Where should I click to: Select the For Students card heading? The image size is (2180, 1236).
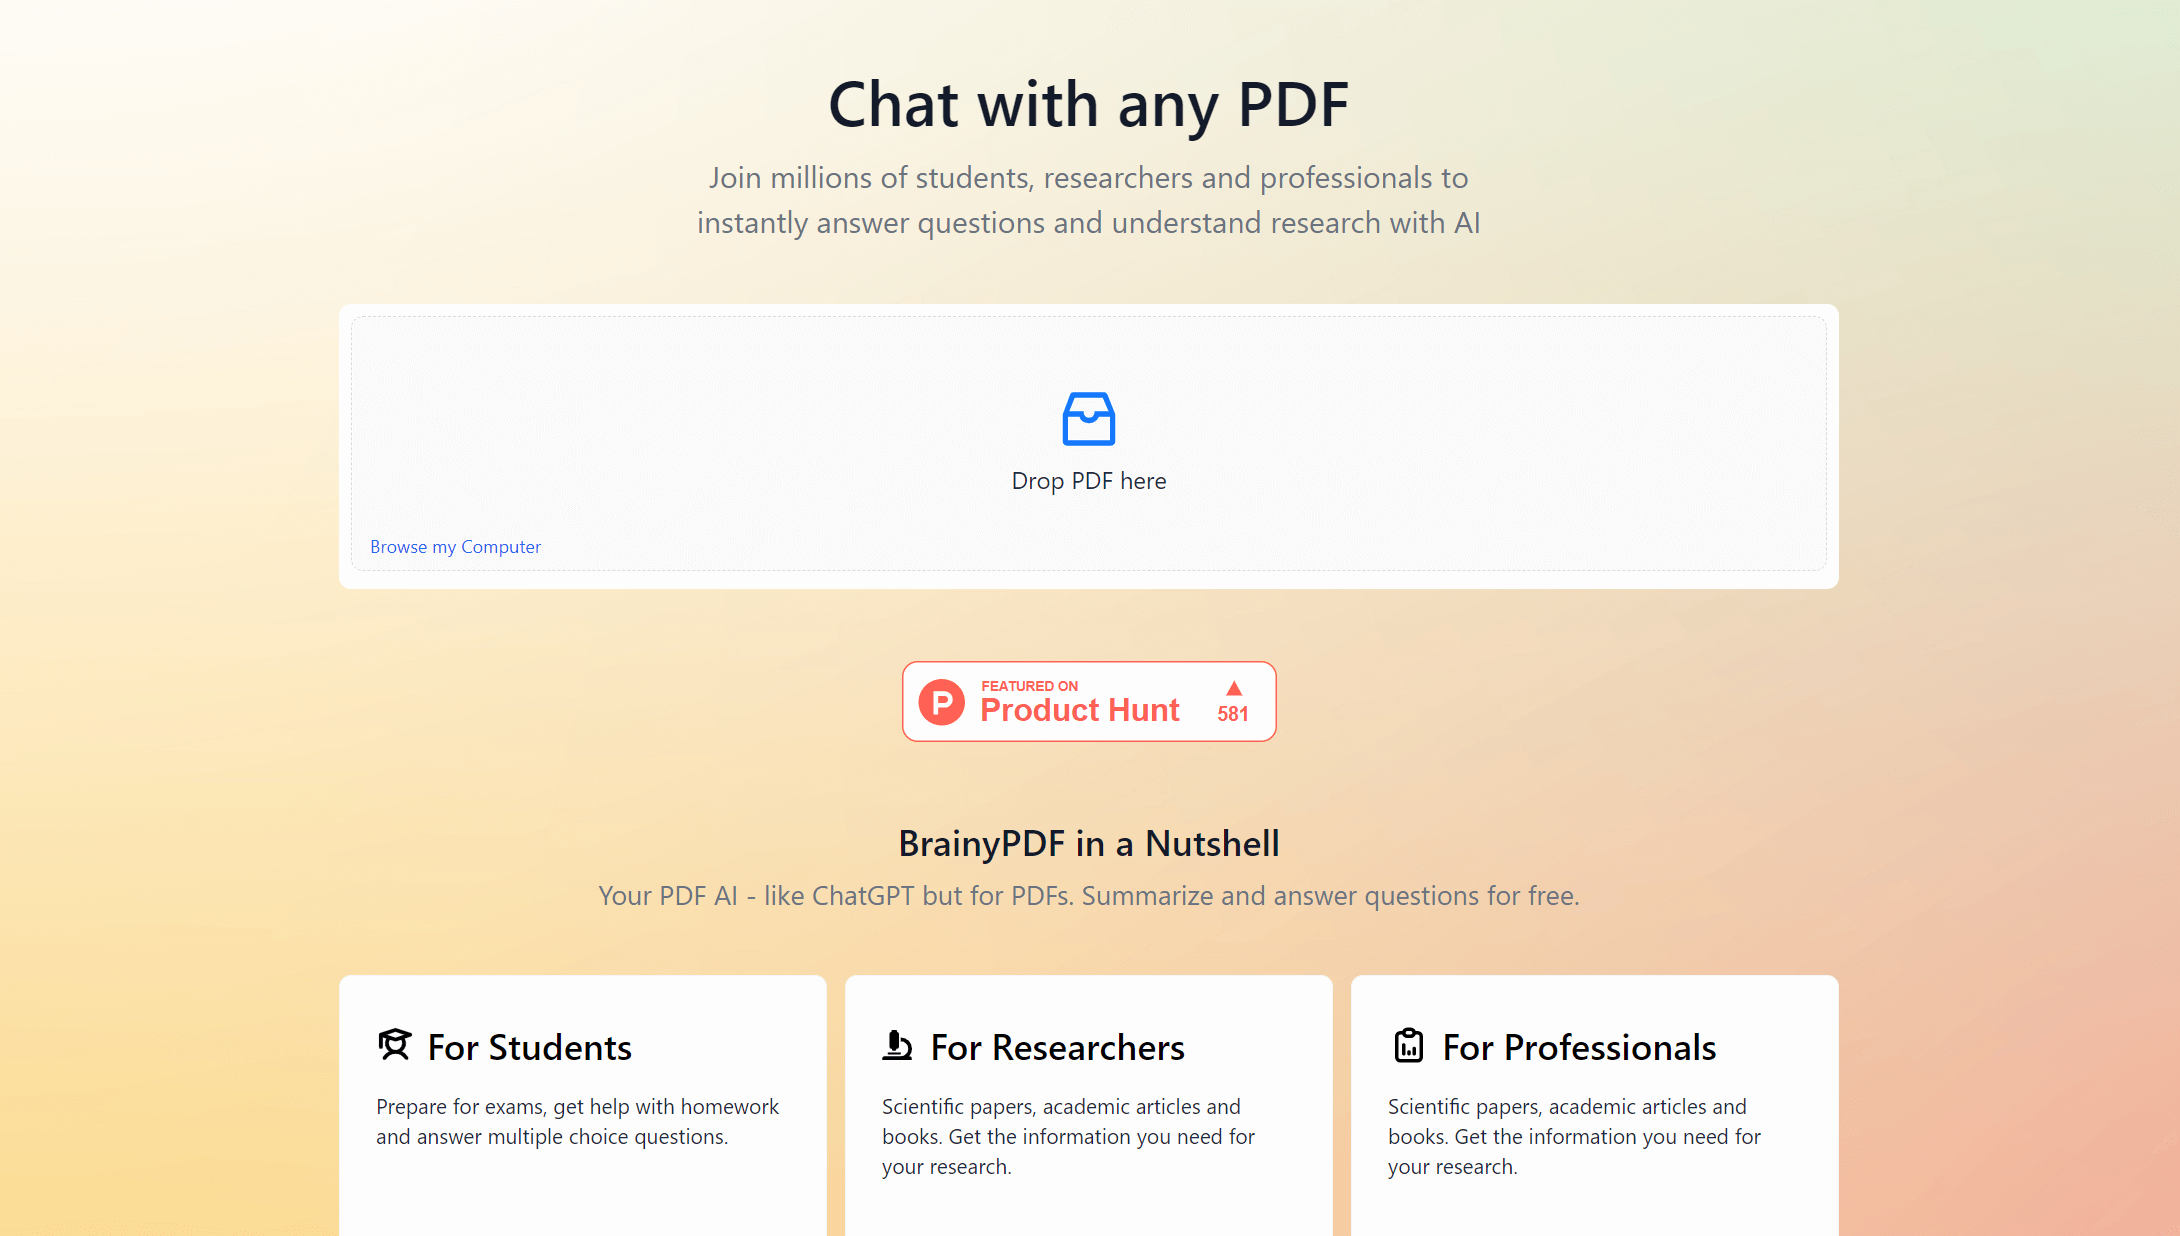529,1047
